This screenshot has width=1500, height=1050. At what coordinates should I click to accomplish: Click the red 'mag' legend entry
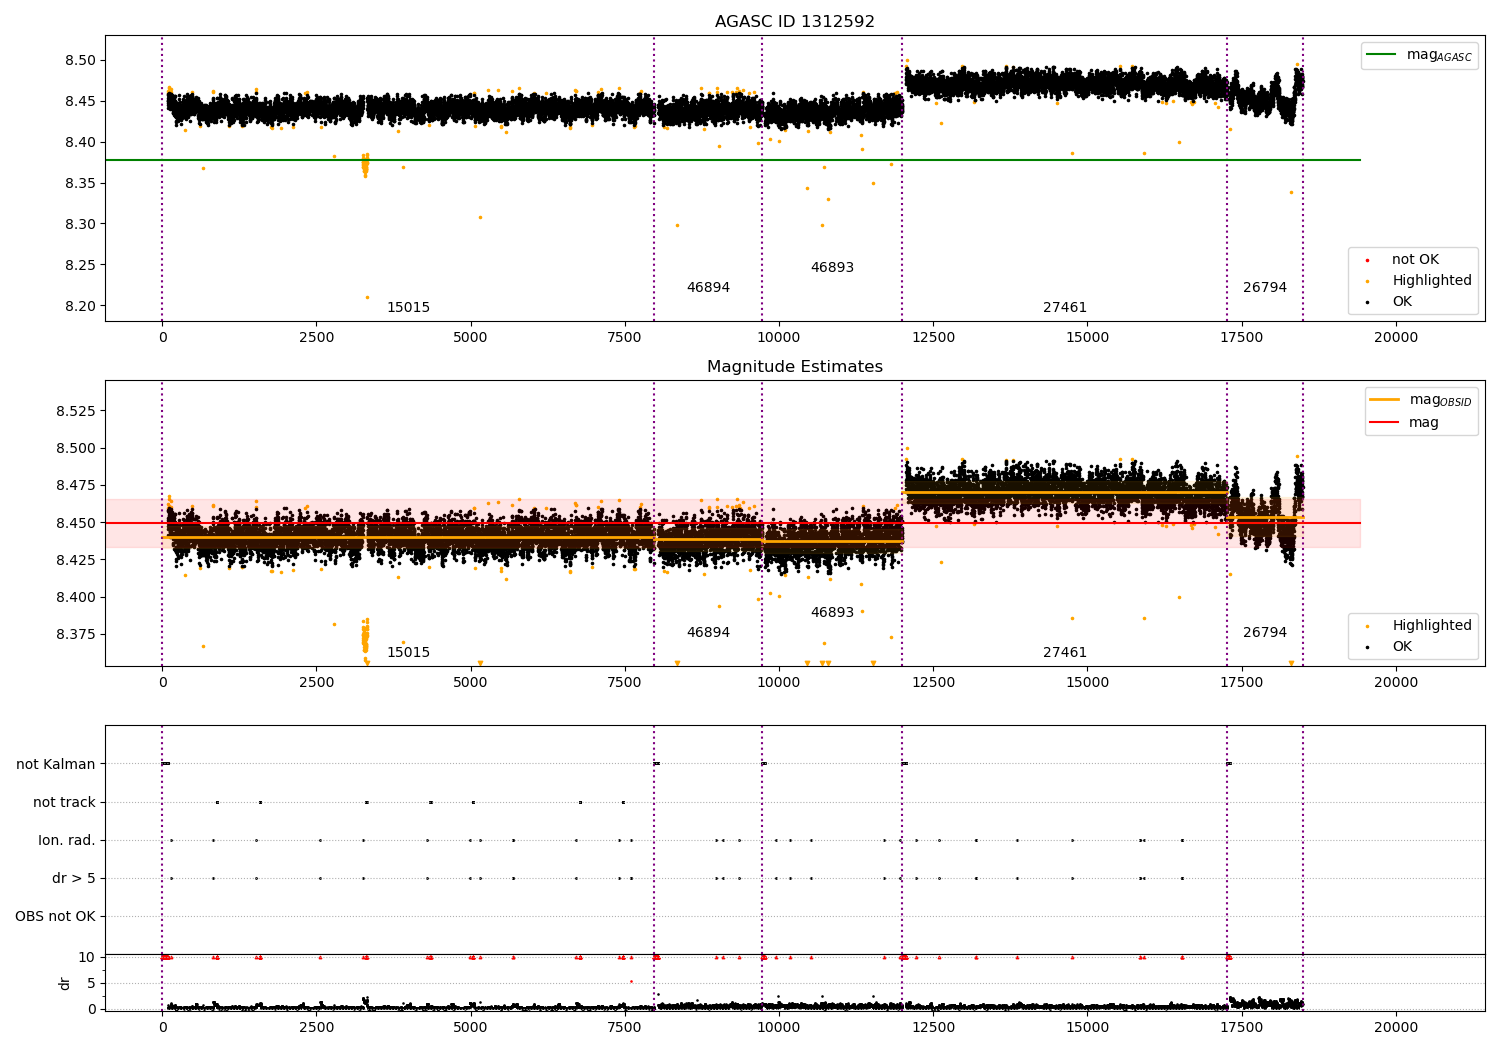1405,422
